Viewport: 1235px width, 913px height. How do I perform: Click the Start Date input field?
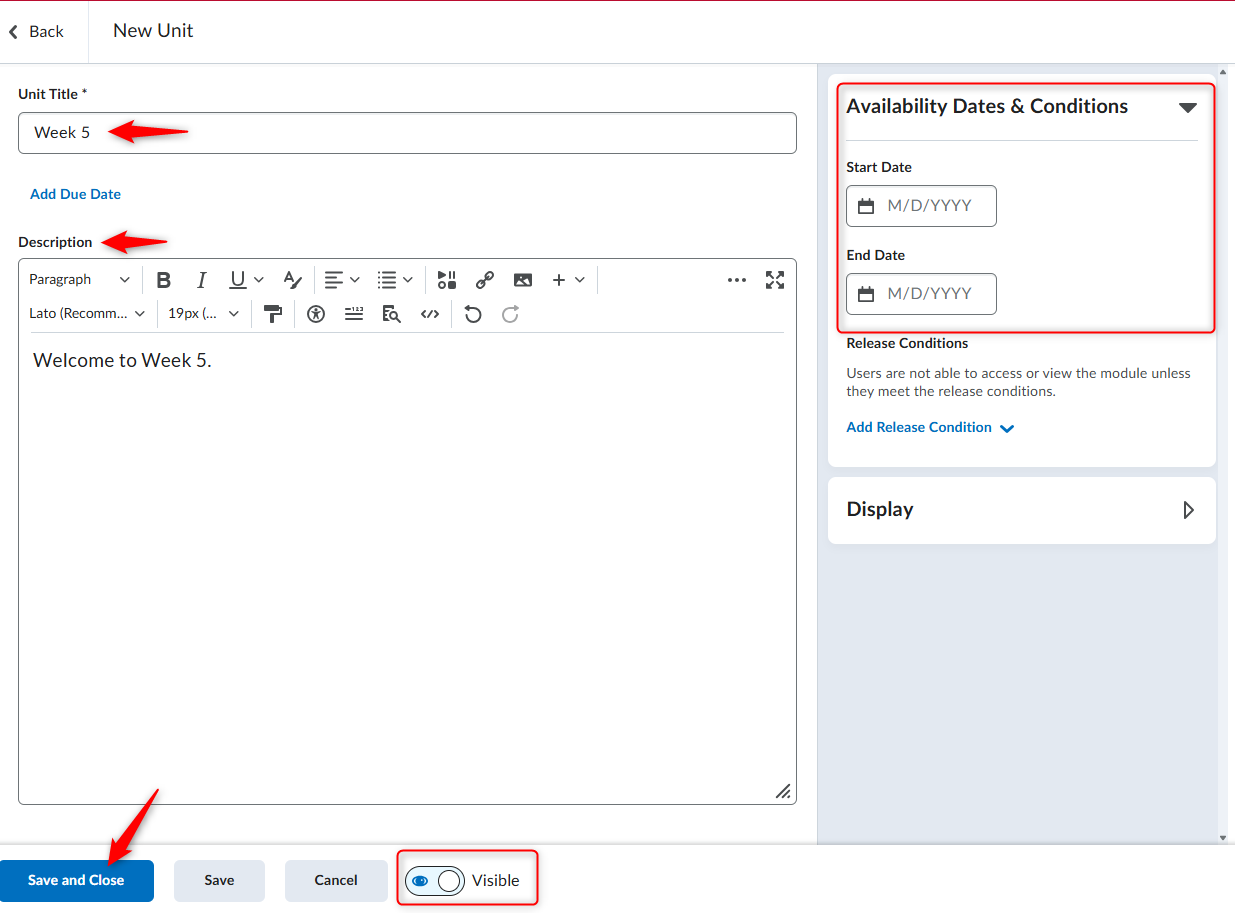[921, 206]
